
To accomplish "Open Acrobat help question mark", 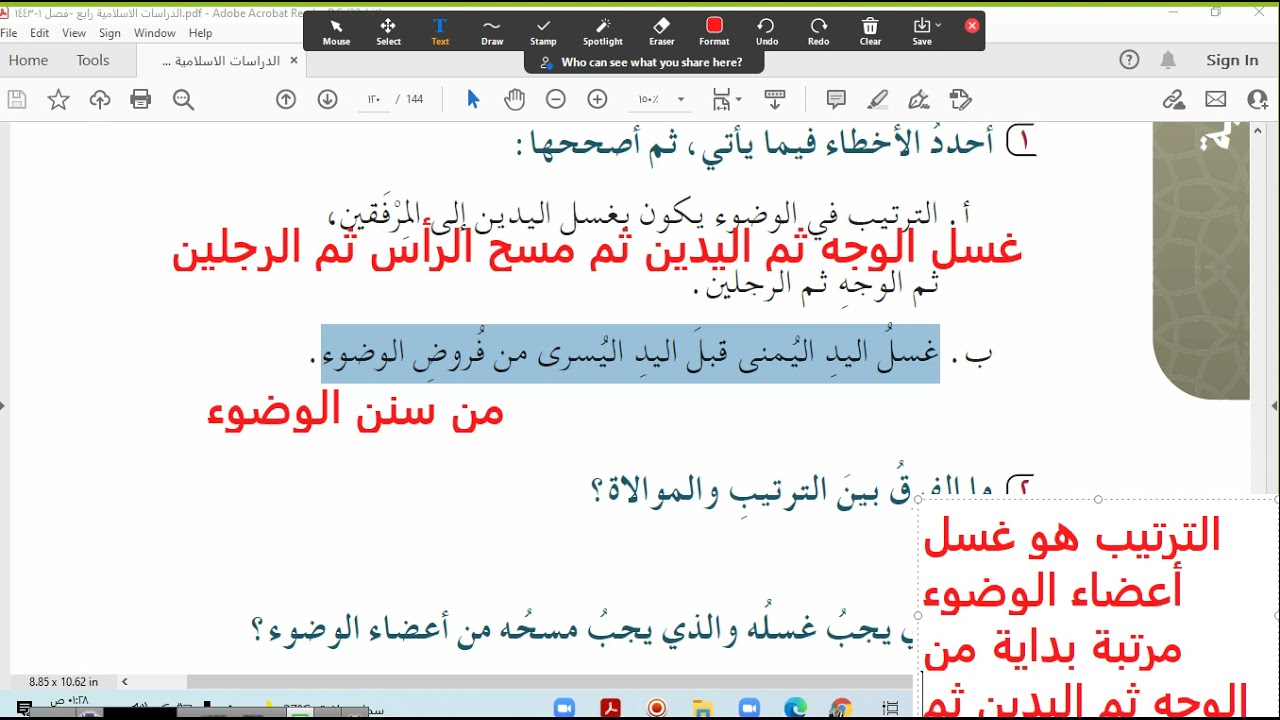I will click(x=1129, y=60).
